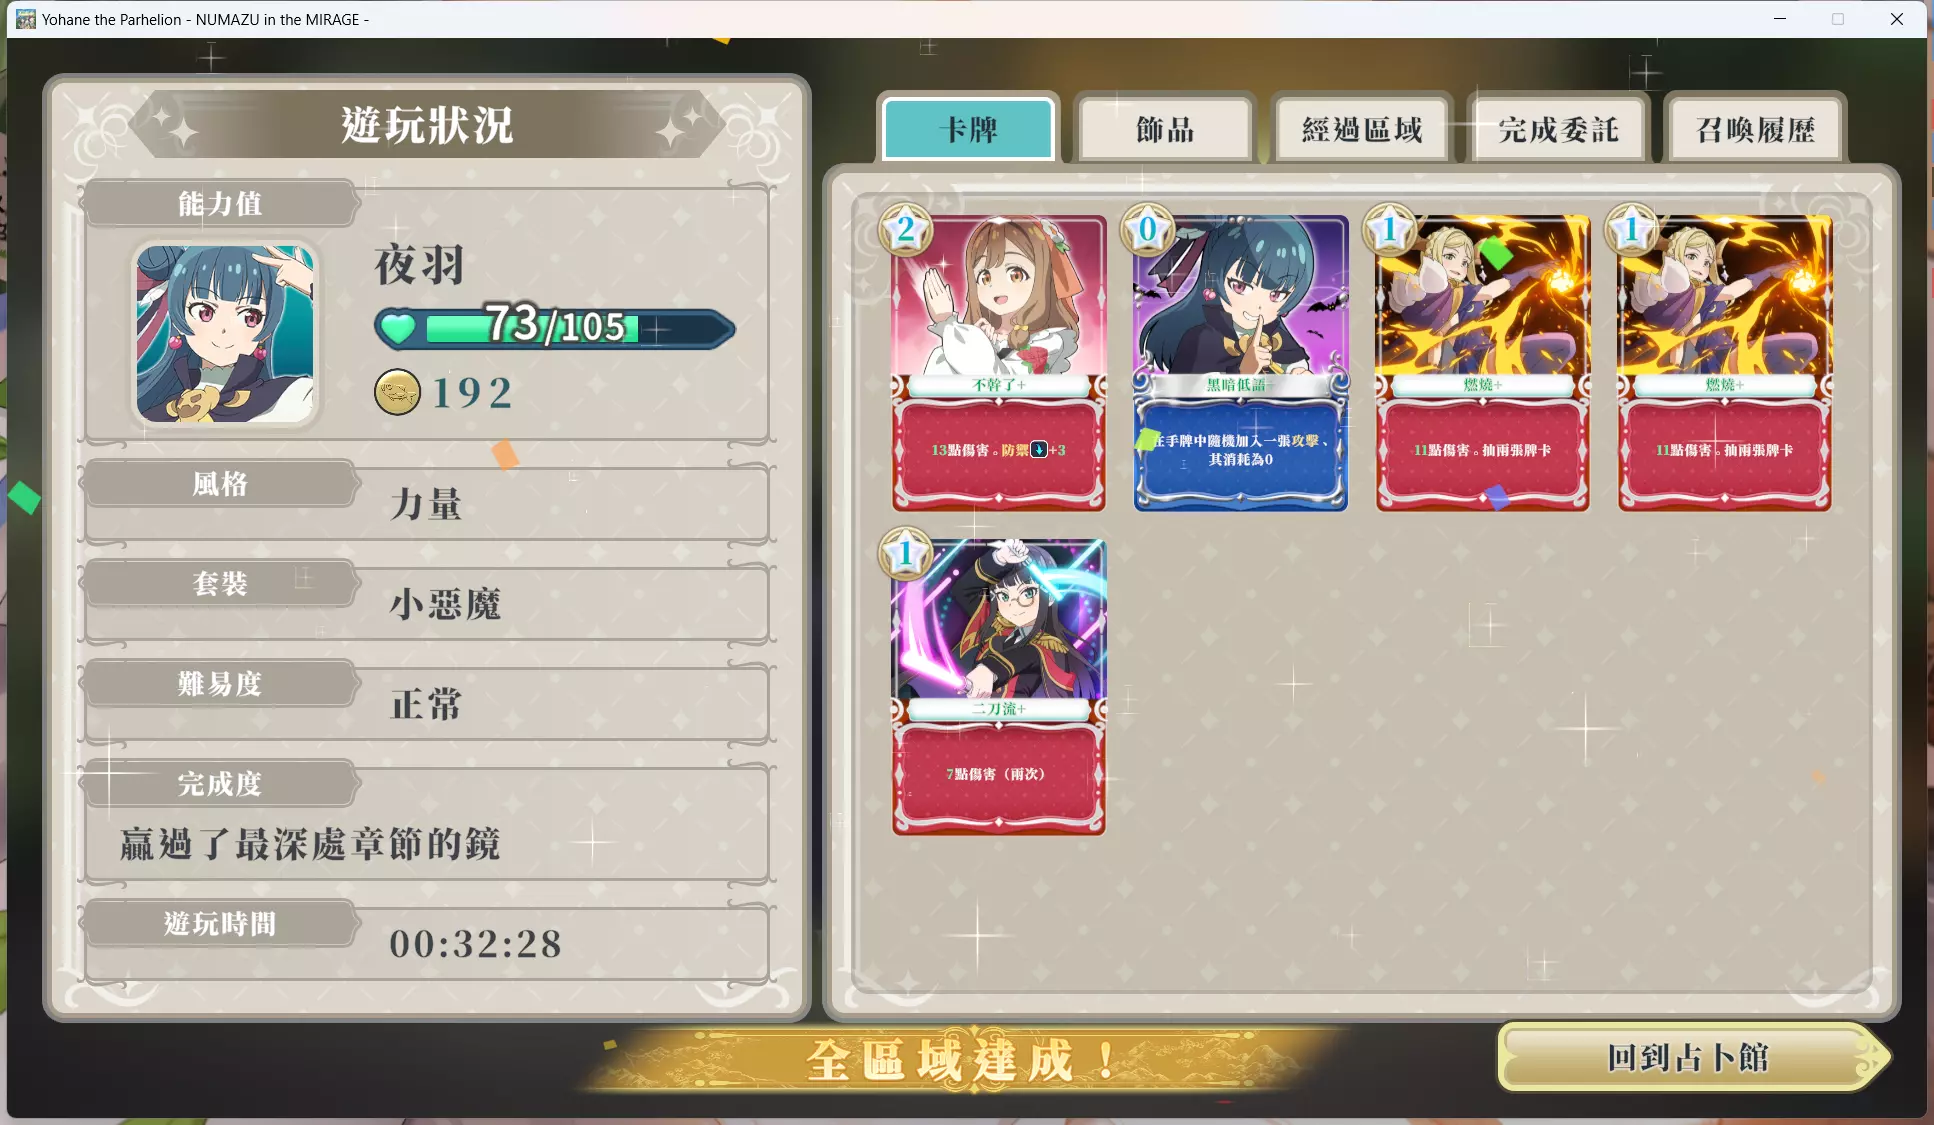This screenshot has height=1125, width=1934.
Task: Select the 黑暗低語 card
Action: pos(1241,364)
